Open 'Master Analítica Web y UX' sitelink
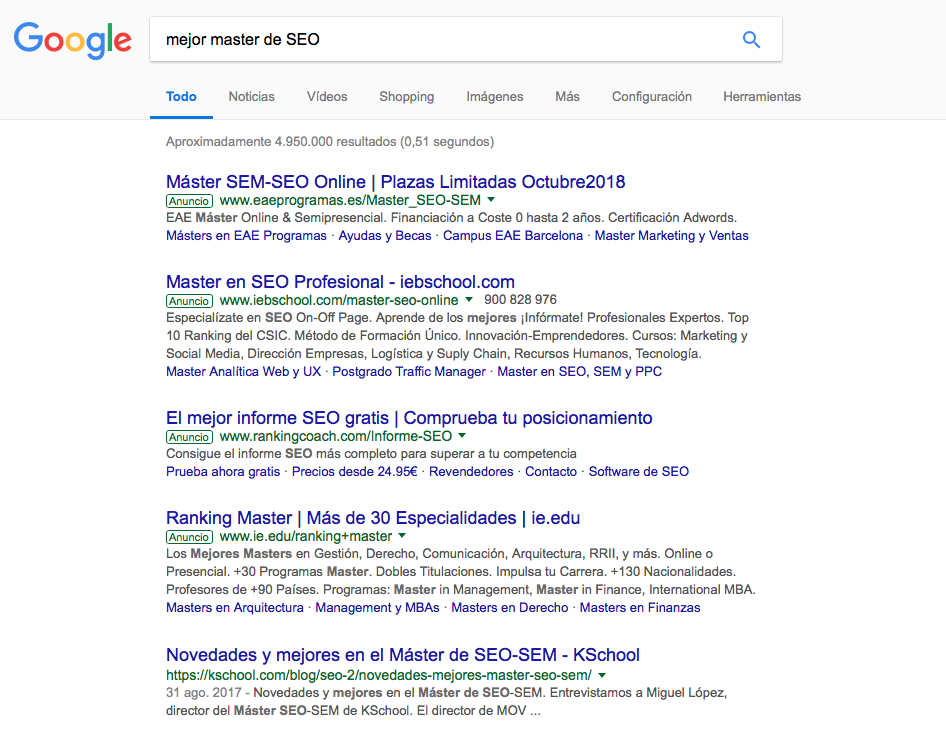 click(x=243, y=372)
